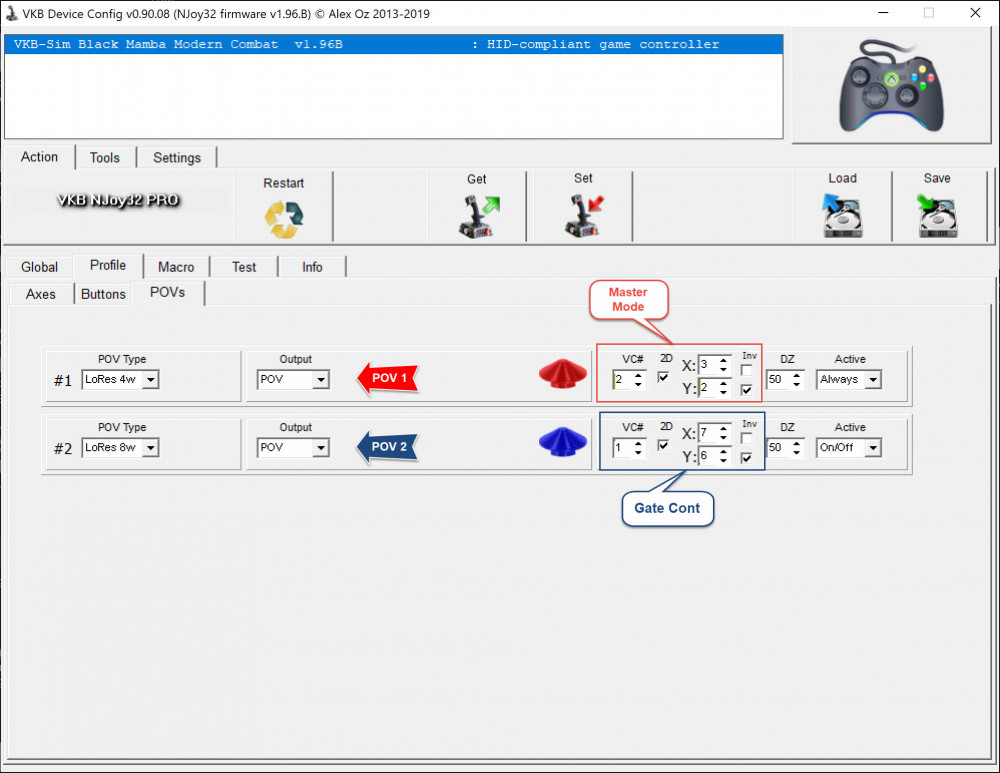Adjust the VC# stepper for POV #2
This screenshot has width=1000, height=773.
pyautogui.click(x=638, y=448)
